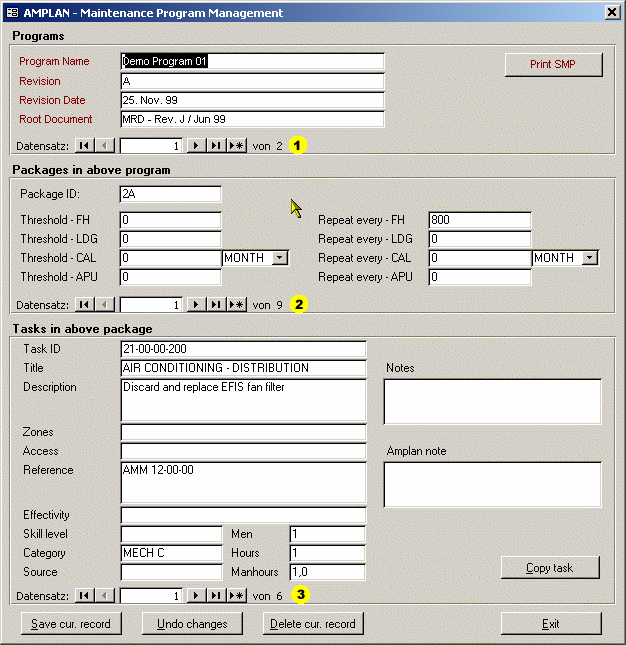Image resolution: width=626 pixels, height=645 pixels.
Task: Add new record in Packages navigator
Action: (x=236, y=304)
